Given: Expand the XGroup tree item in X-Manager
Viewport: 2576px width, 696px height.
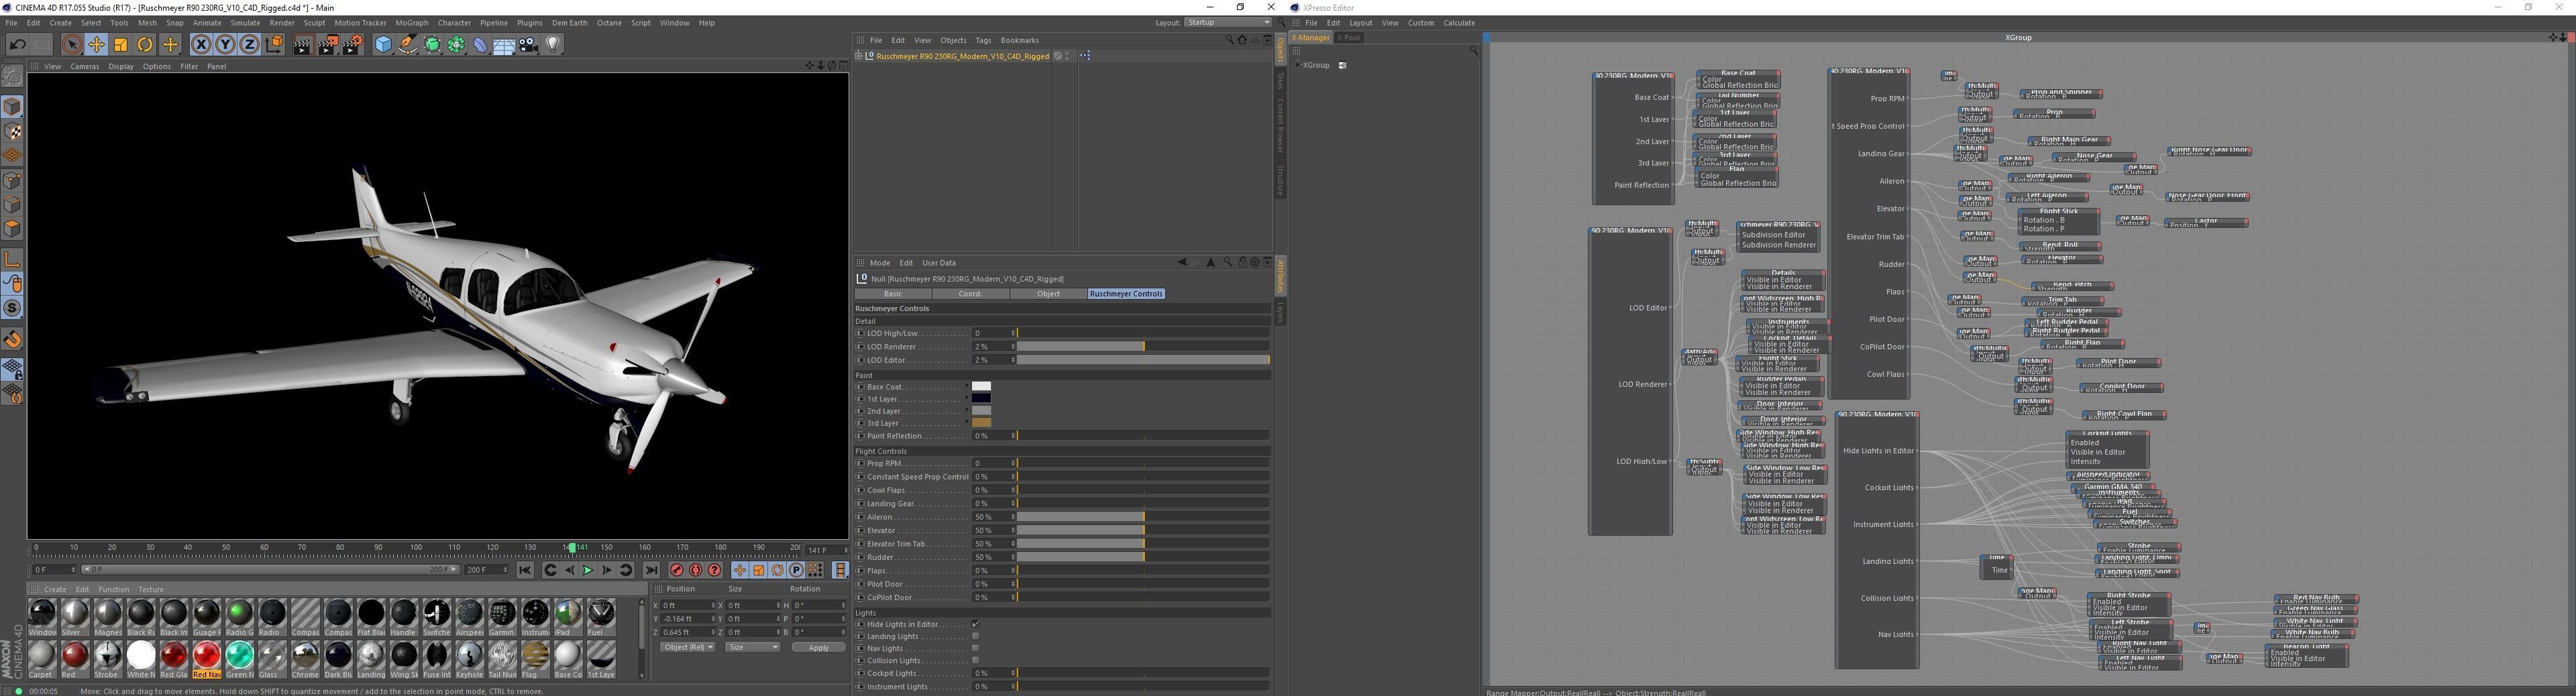Looking at the screenshot, I should click(x=1297, y=65).
